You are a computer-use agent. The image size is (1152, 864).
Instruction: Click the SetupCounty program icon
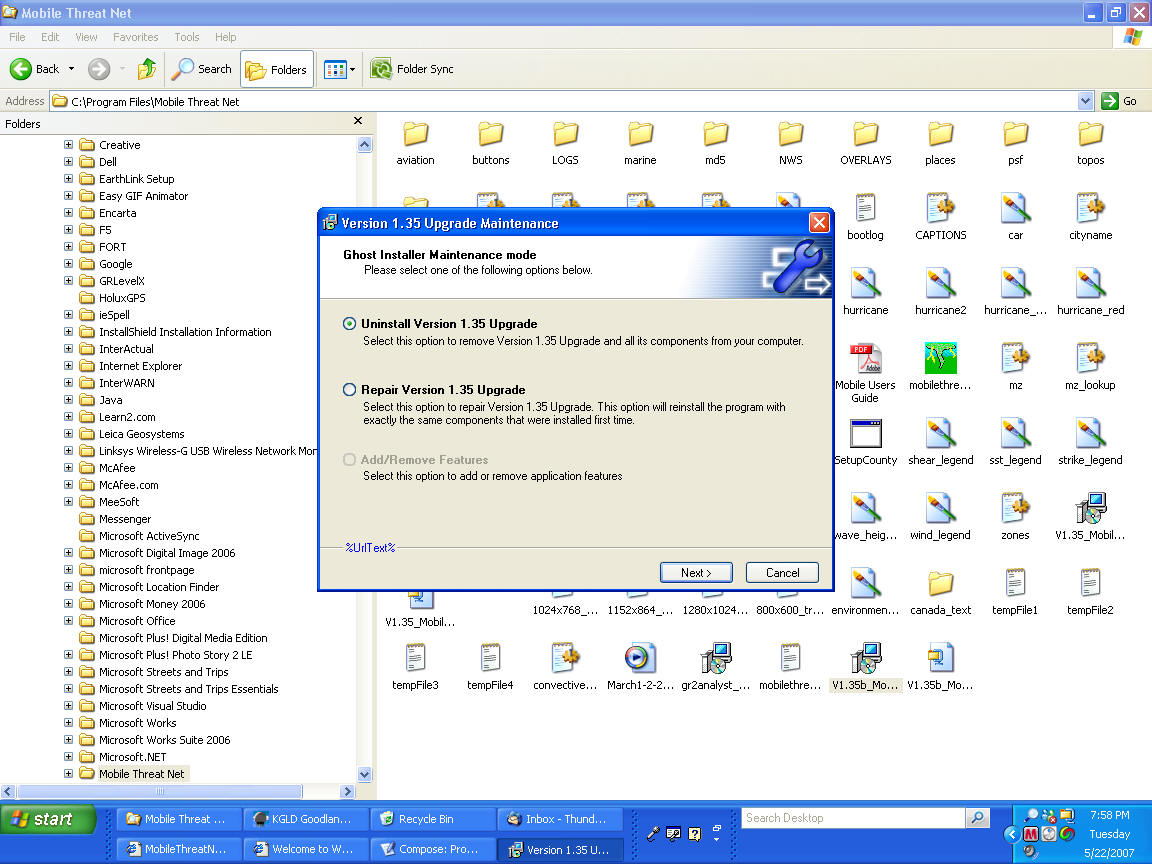pos(865,433)
